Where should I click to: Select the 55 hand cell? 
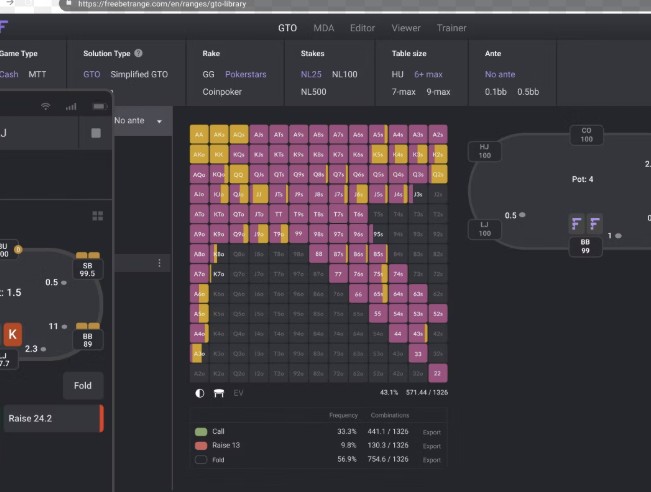378,313
